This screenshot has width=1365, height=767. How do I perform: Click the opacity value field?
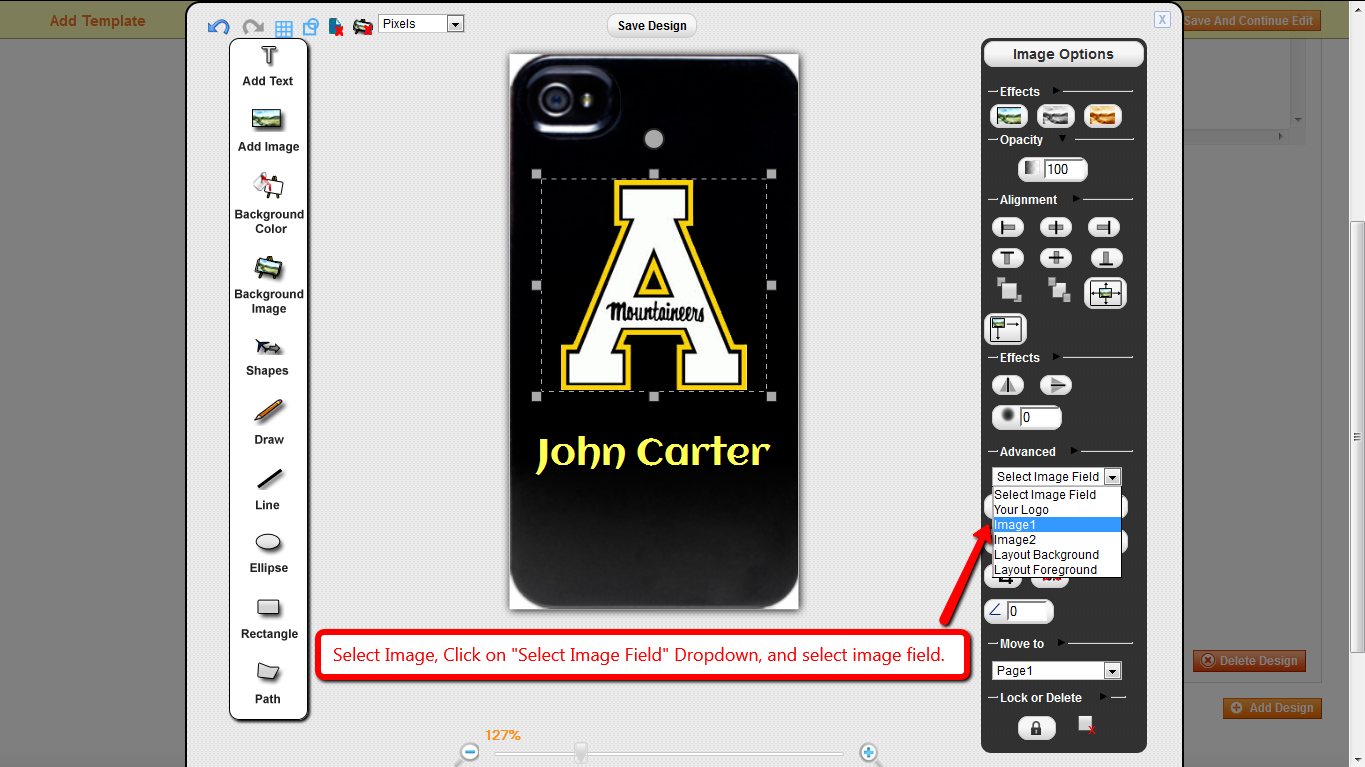tap(1064, 169)
